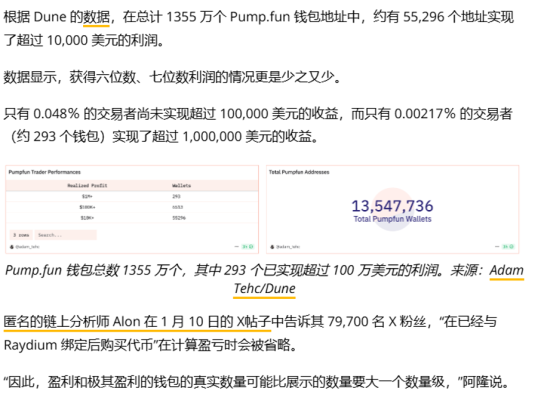Open the "Adam" source link in caption
Screen dimensions: 541x401
point(506,270)
